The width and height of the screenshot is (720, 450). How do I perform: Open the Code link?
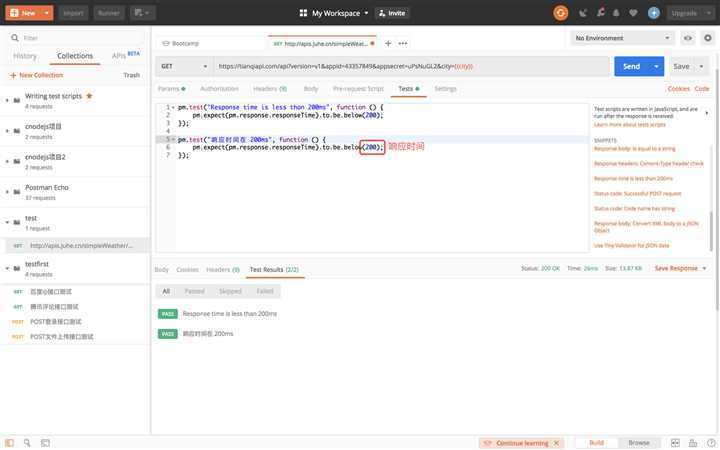702,89
